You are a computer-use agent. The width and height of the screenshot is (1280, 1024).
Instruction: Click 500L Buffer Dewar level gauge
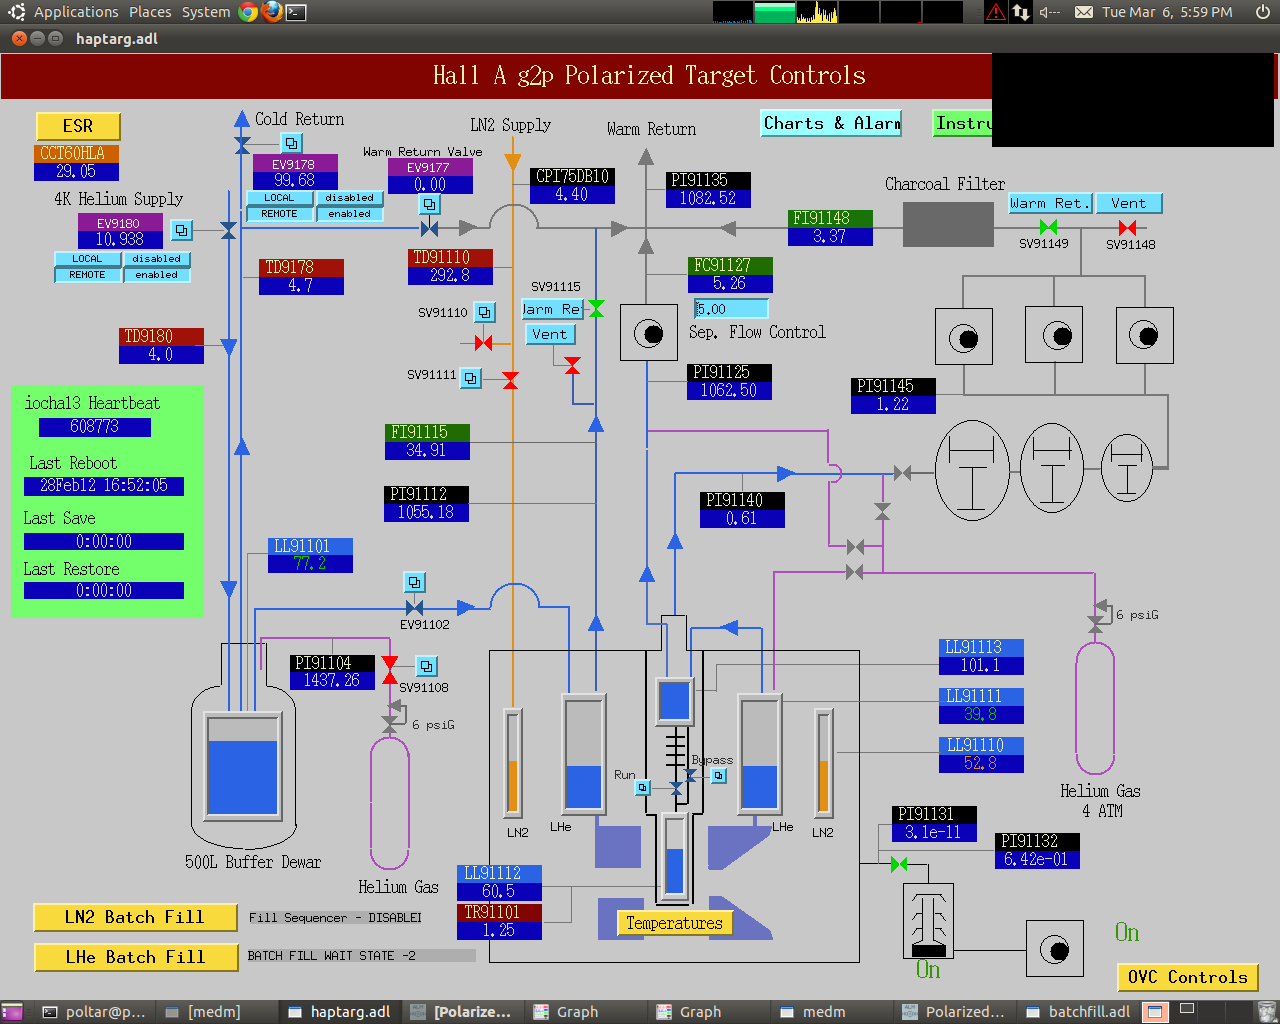coord(242,766)
